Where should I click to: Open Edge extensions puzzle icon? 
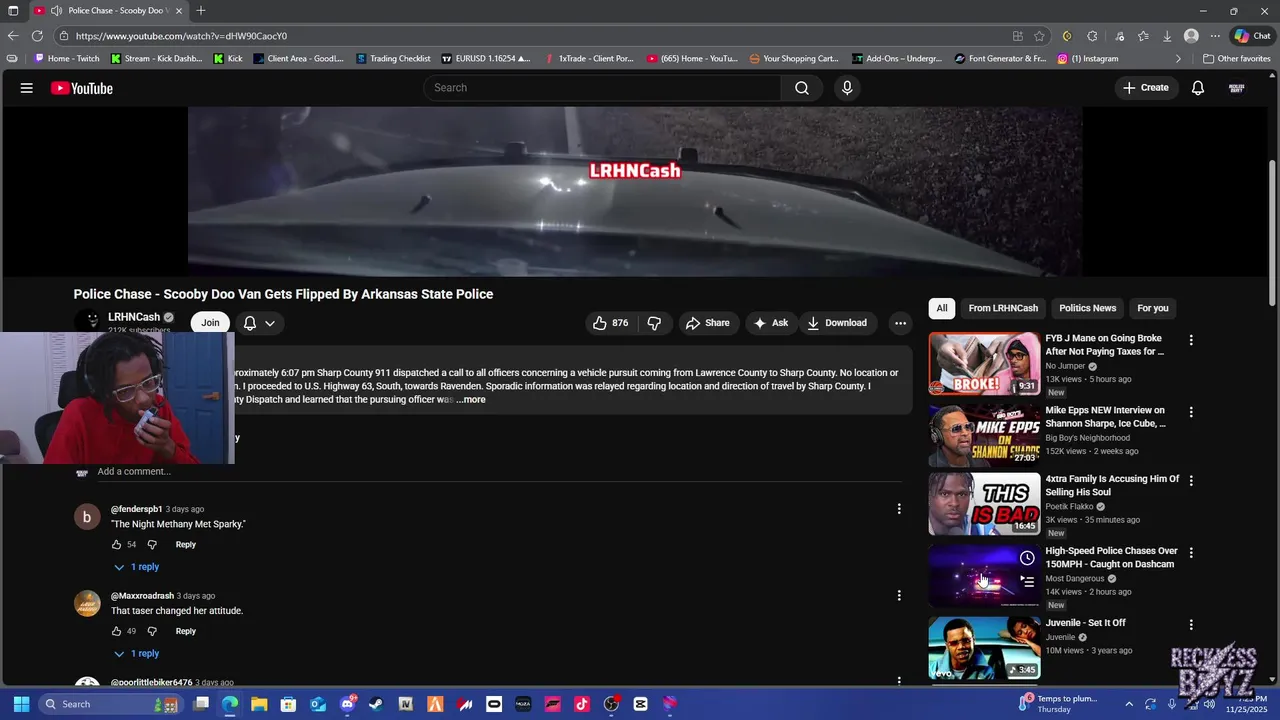pos(1092,36)
